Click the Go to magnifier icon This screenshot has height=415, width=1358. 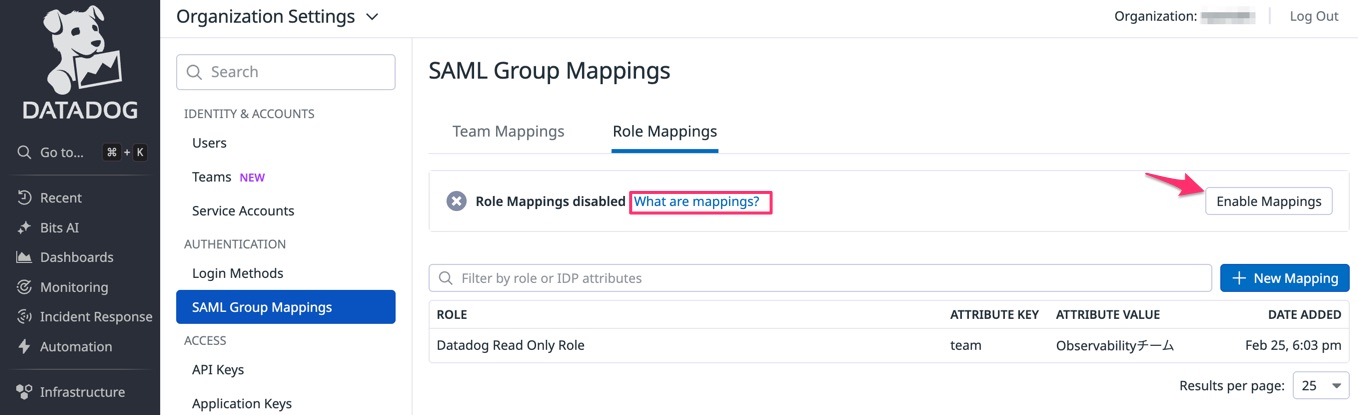point(25,153)
